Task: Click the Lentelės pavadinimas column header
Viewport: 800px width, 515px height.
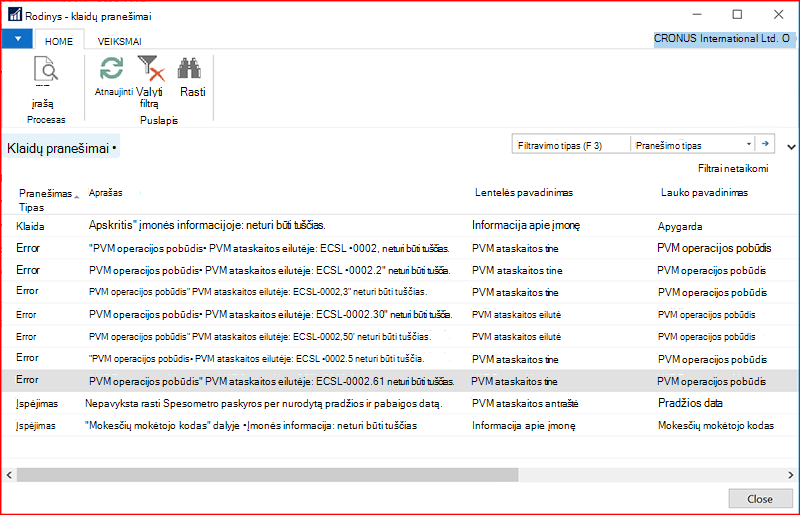Action: click(x=524, y=192)
